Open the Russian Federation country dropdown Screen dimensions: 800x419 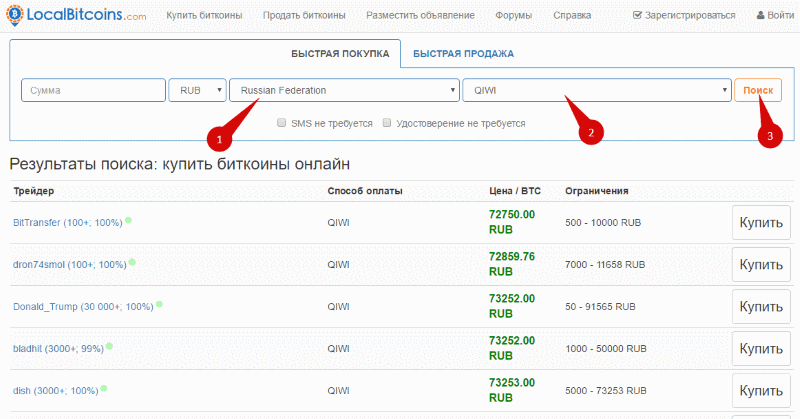(x=344, y=90)
